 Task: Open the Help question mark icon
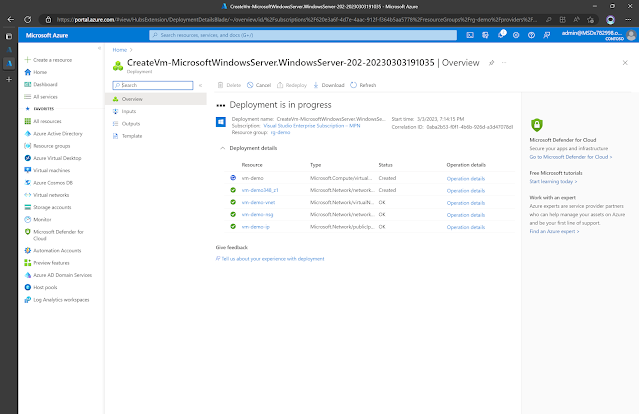(x=531, y=35)
